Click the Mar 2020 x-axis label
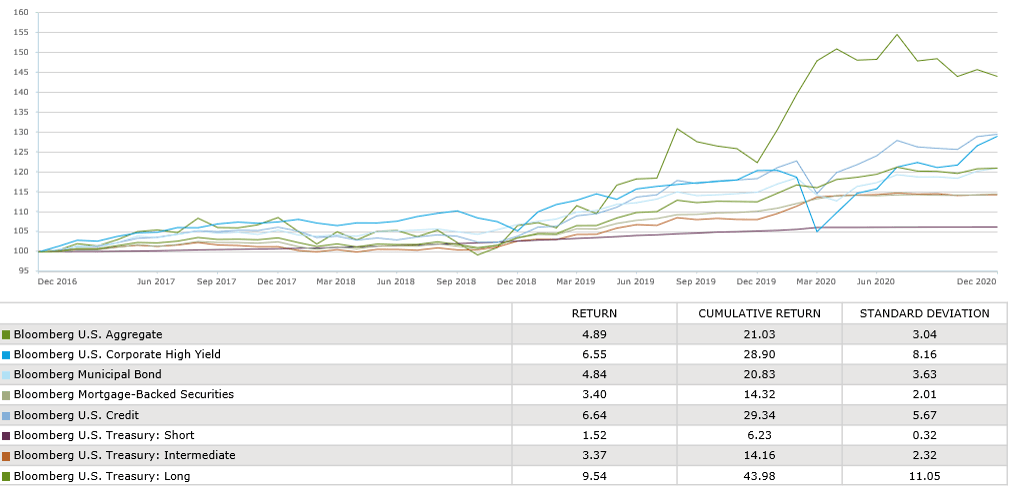 (x=817, y=283)
